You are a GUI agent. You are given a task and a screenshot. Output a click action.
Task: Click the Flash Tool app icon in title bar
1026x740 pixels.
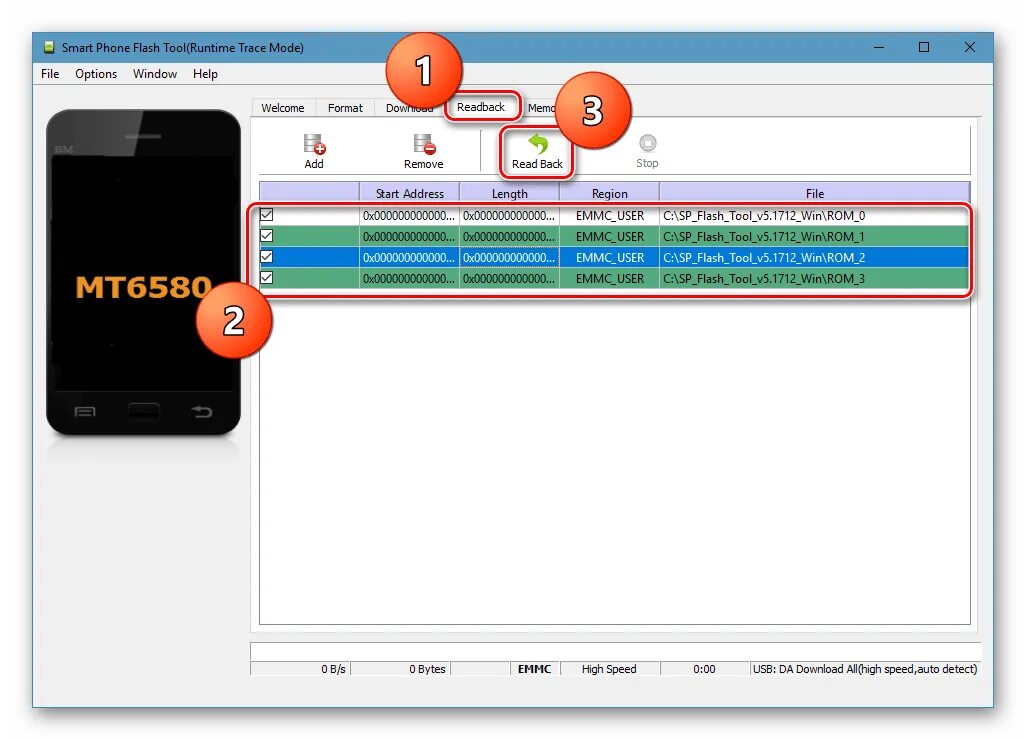coord(49,47)
